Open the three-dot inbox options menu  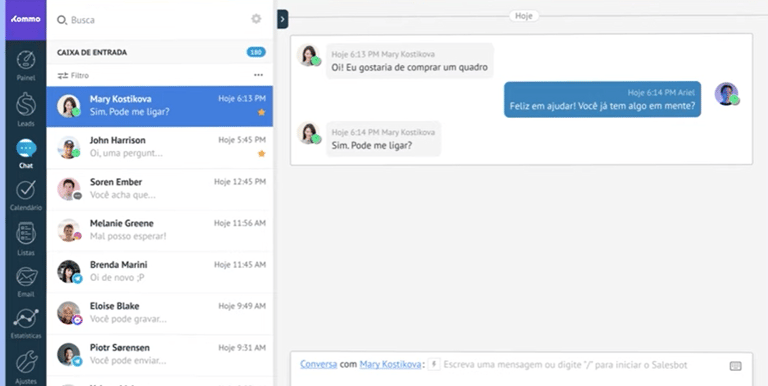point(259,75)
